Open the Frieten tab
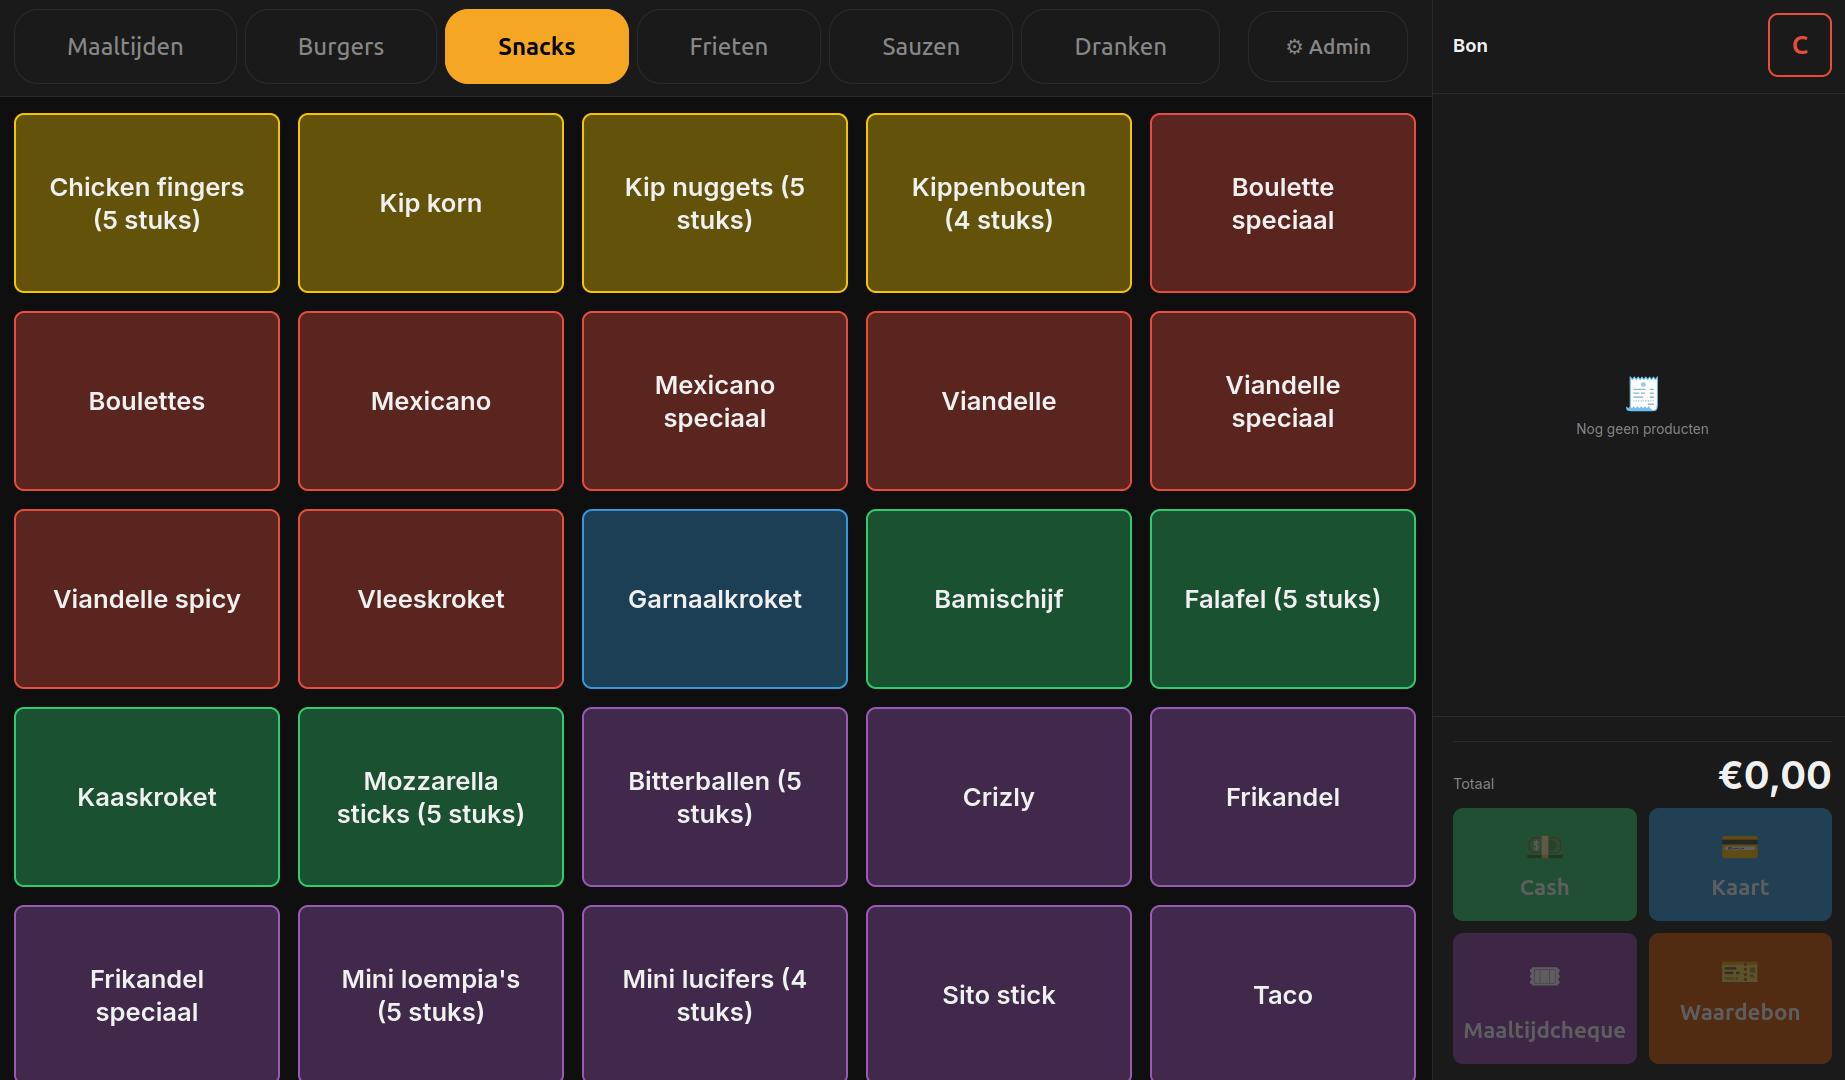This screenshot has width=1845, height=1080. click(x=729, y=46)
